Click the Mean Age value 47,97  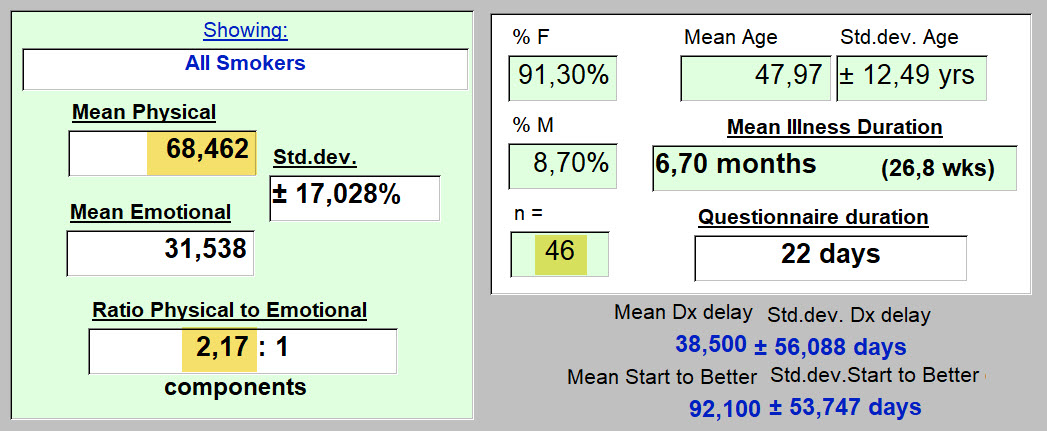pos(756,78)
